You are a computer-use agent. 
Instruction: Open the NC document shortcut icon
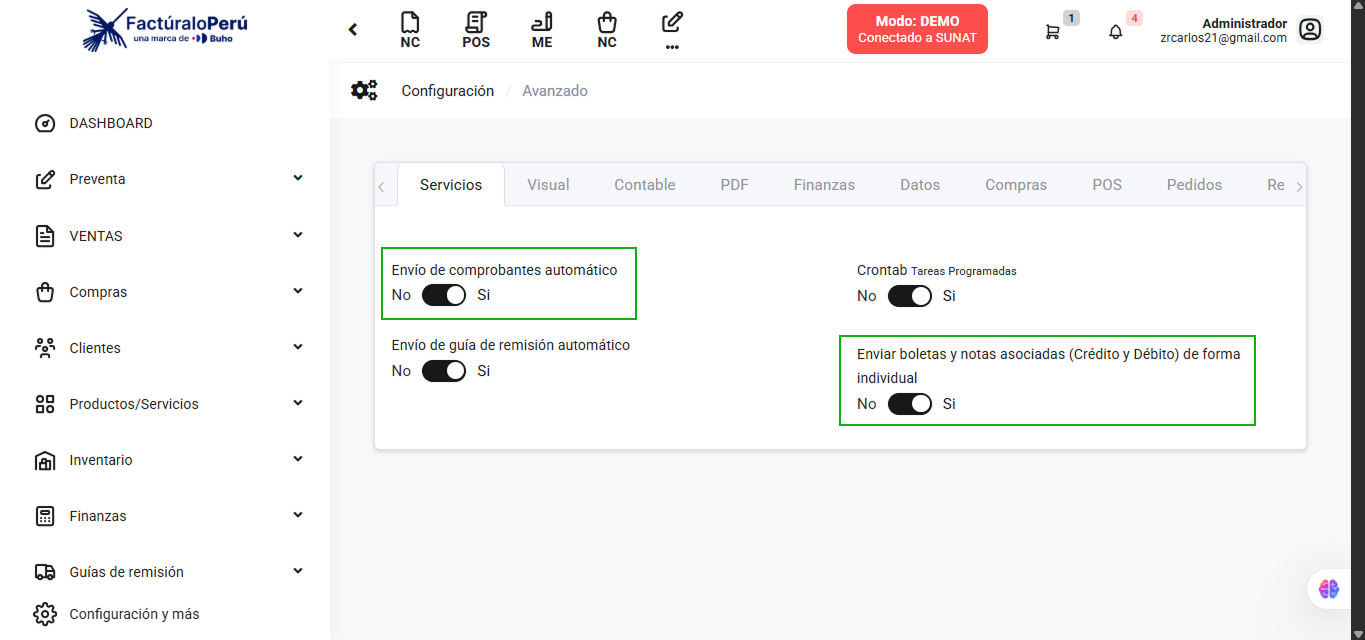[410, 28]
